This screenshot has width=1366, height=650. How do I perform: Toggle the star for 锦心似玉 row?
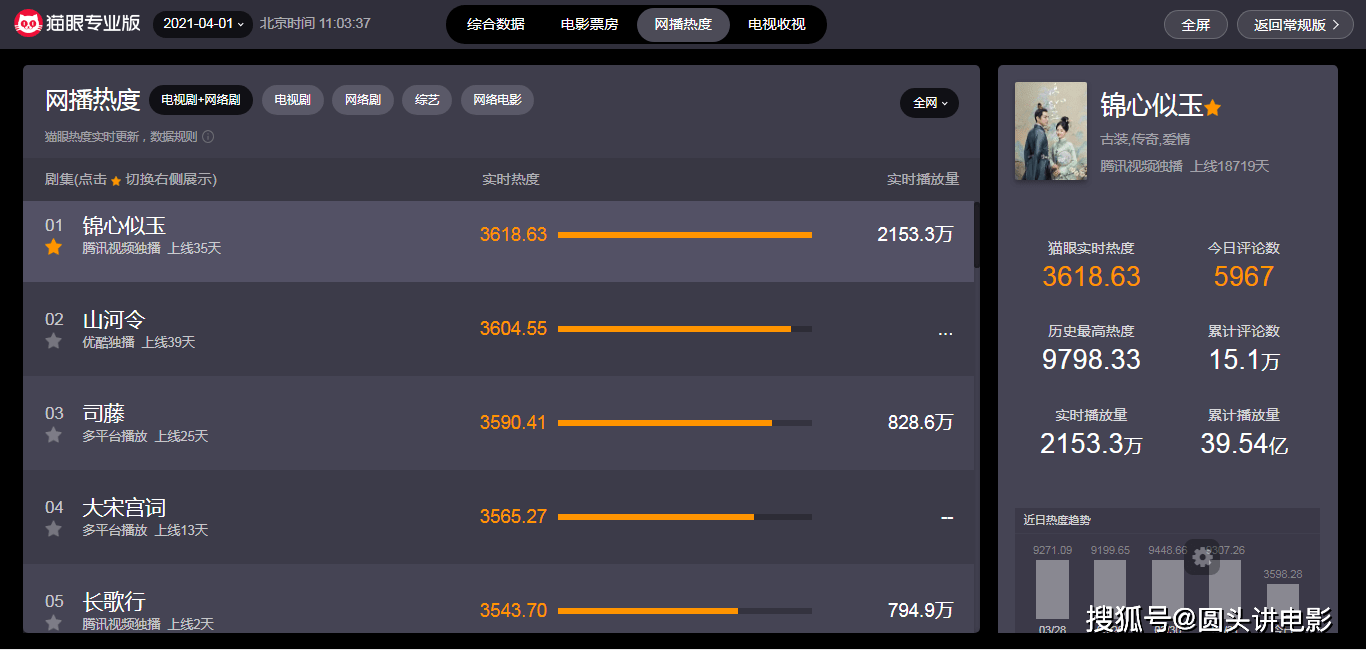54,247
